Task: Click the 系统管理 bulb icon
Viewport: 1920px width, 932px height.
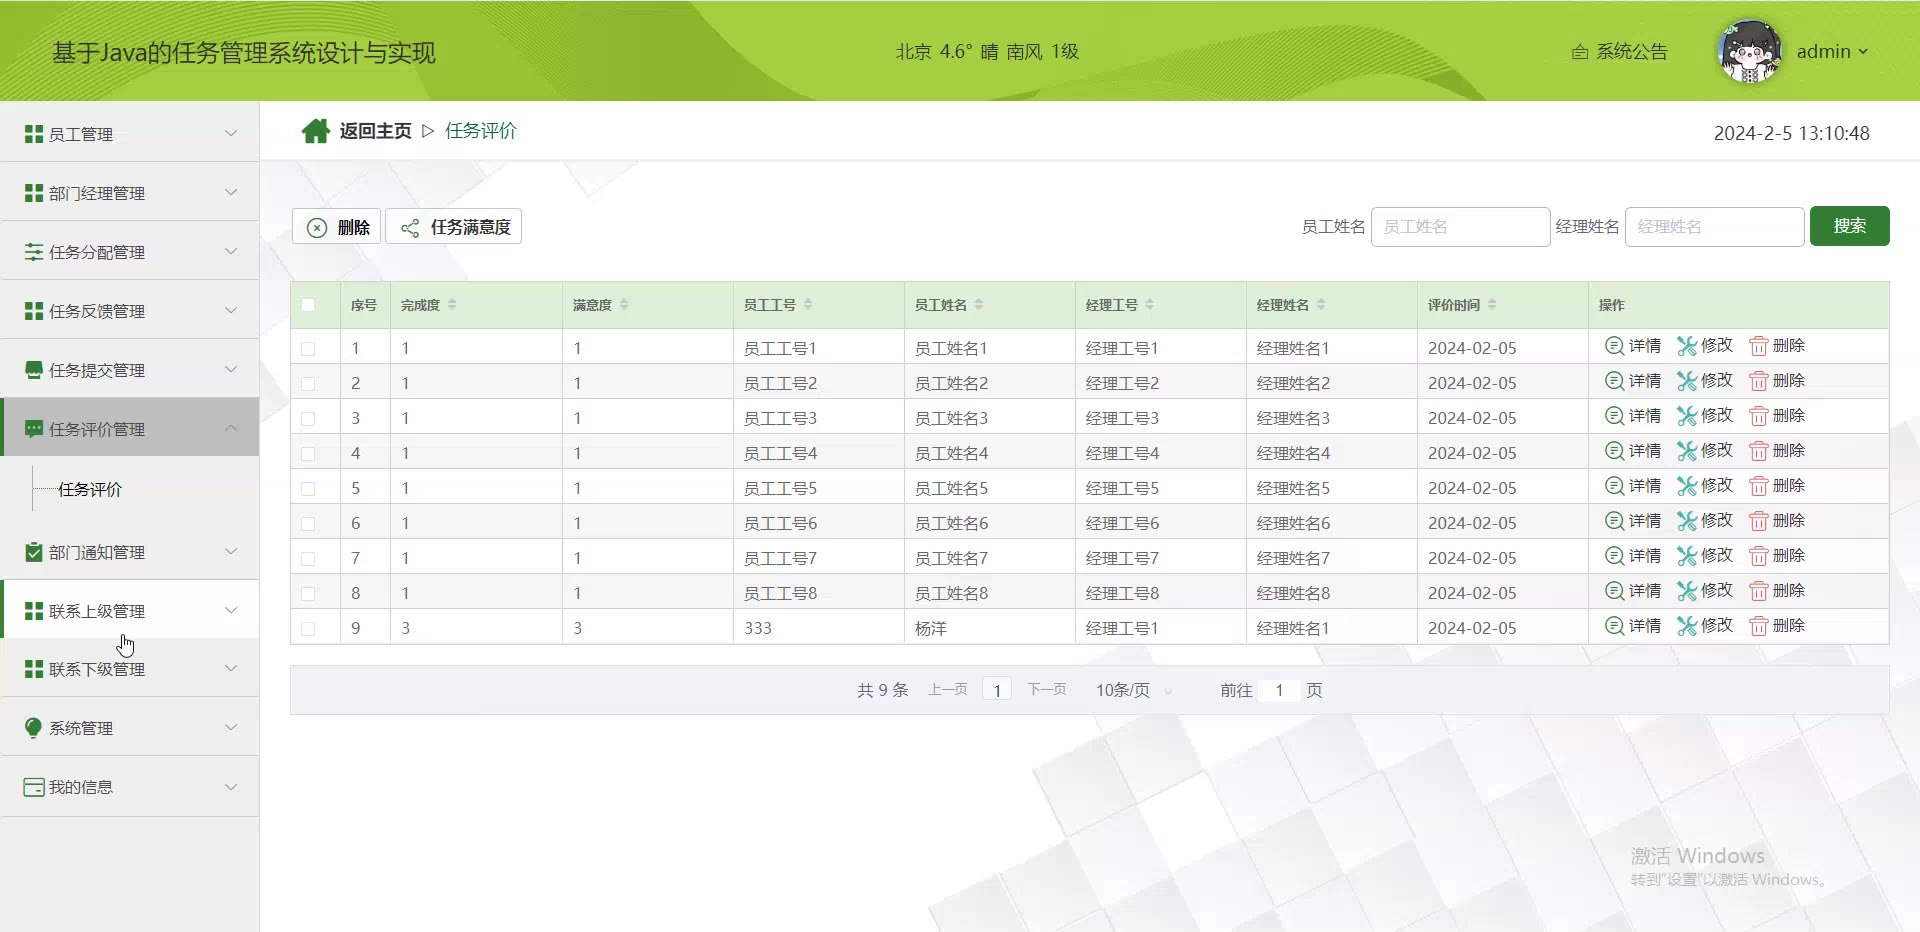Action: click(34, 728)
